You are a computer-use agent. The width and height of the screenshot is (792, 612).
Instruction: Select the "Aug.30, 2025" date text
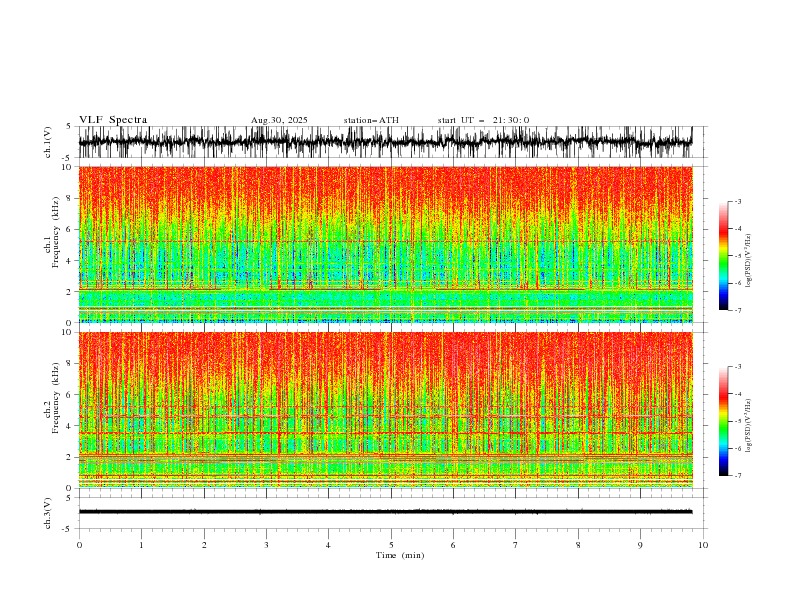pos(279,120)
